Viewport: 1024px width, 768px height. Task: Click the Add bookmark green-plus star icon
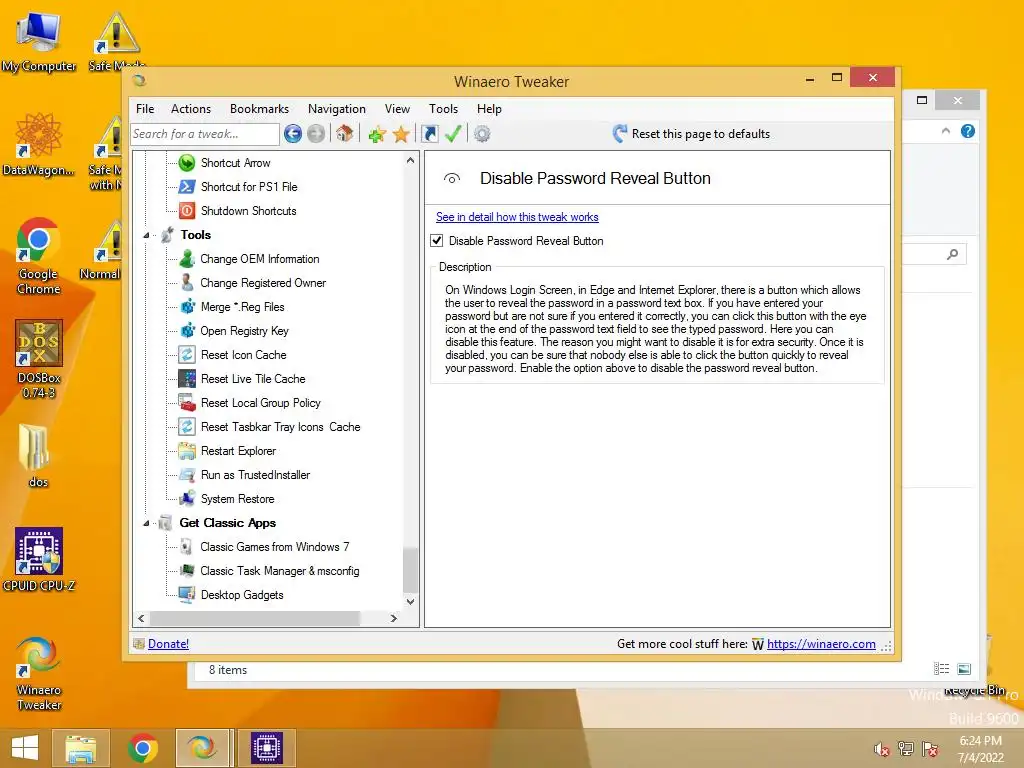click(377, 135)
